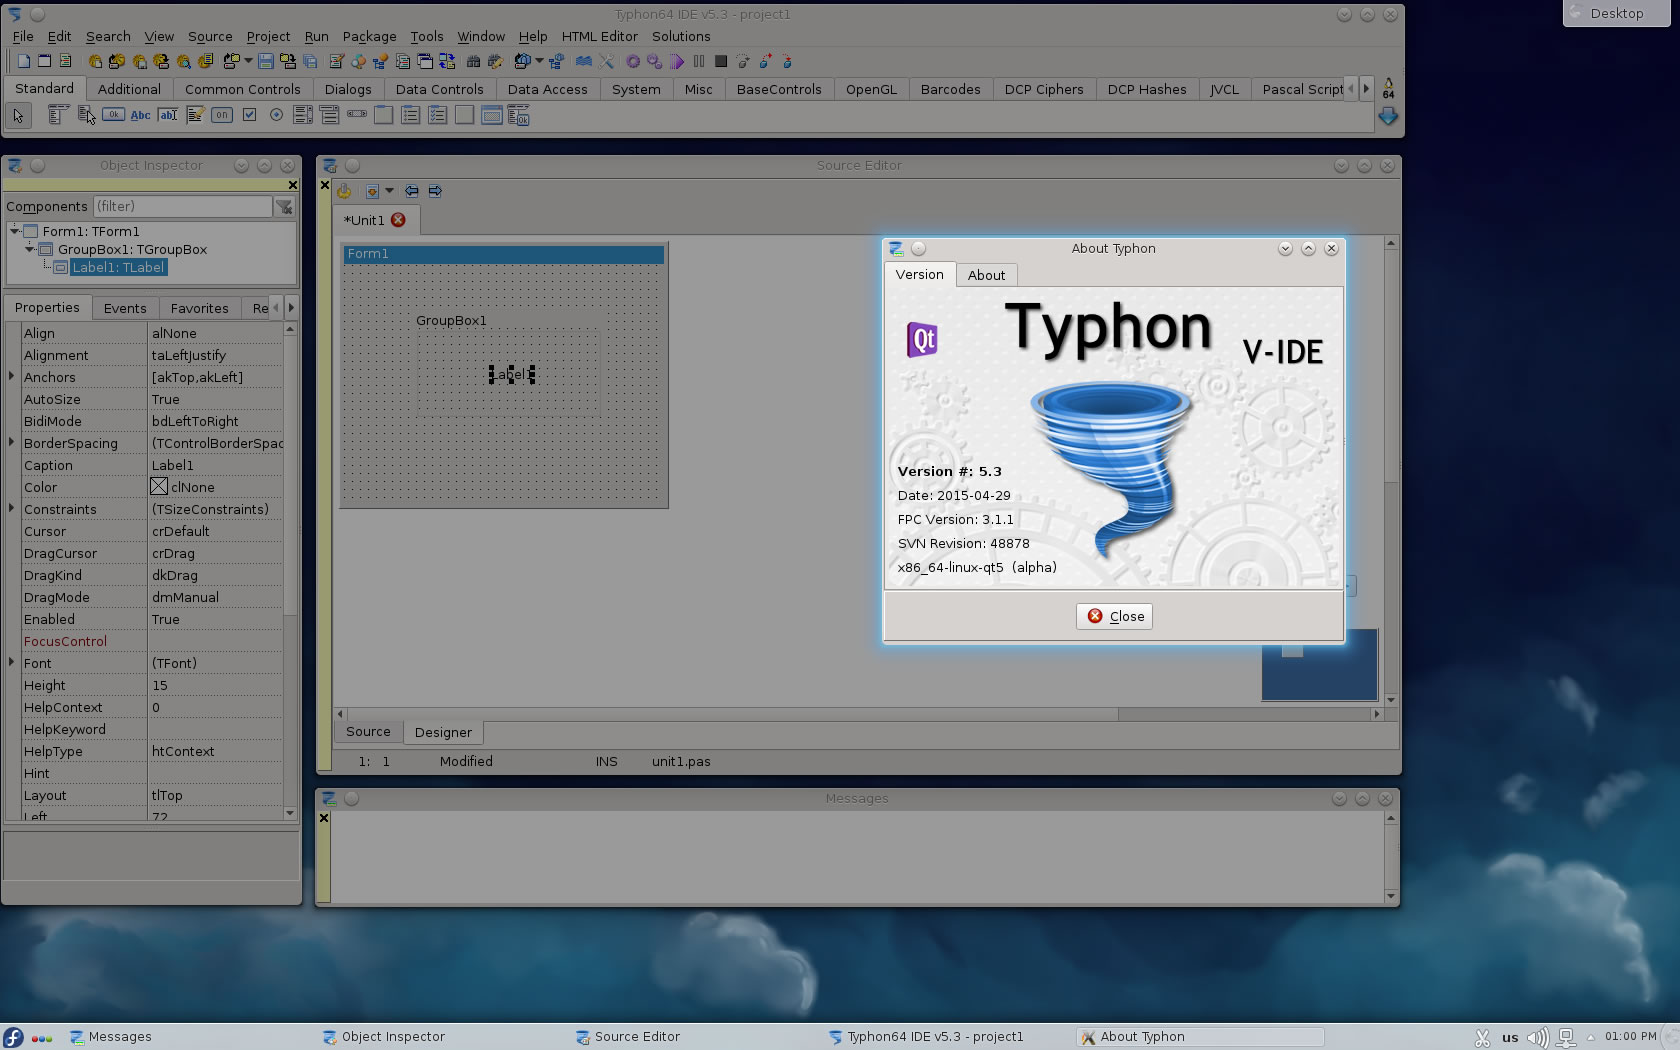
Task: Expand the Constraints property
Action: coord(12,509)
